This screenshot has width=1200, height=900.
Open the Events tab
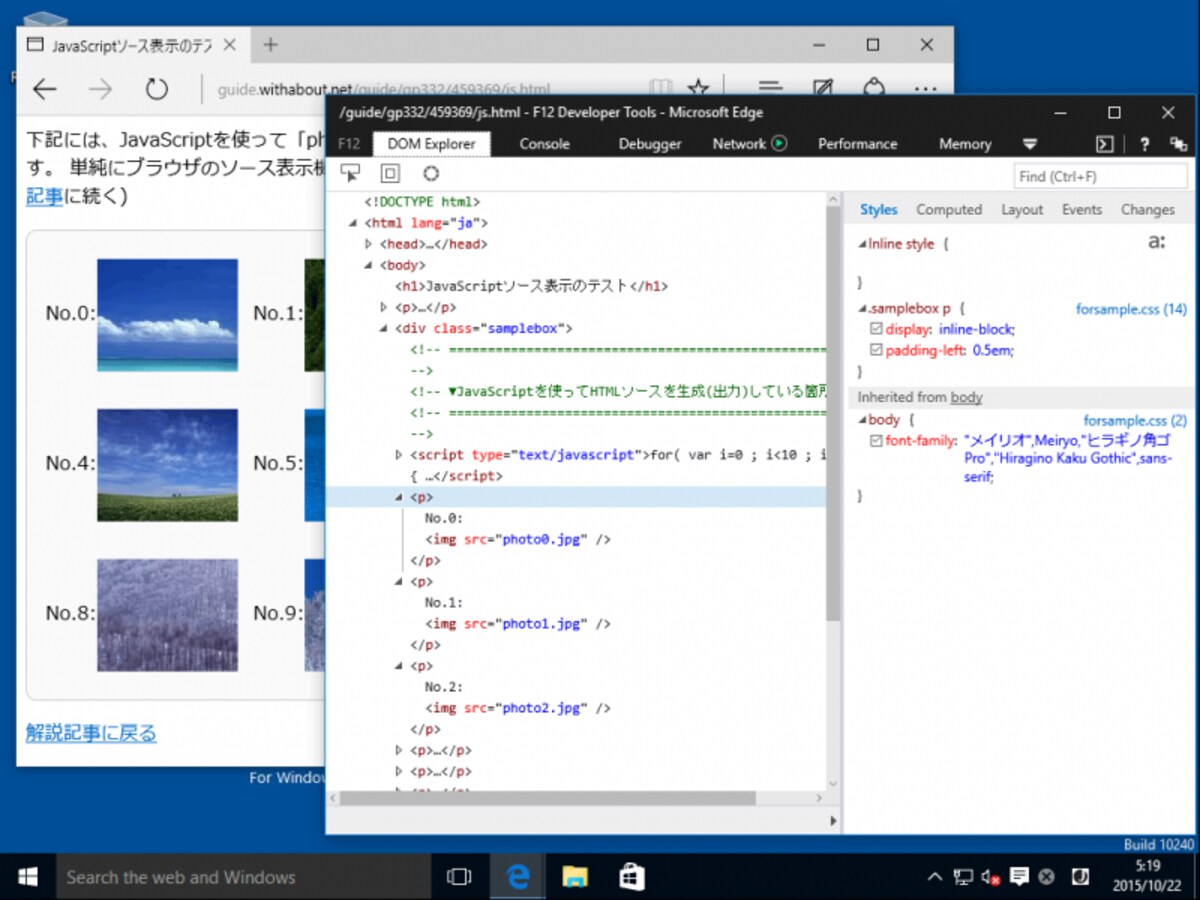point(1082,210)
